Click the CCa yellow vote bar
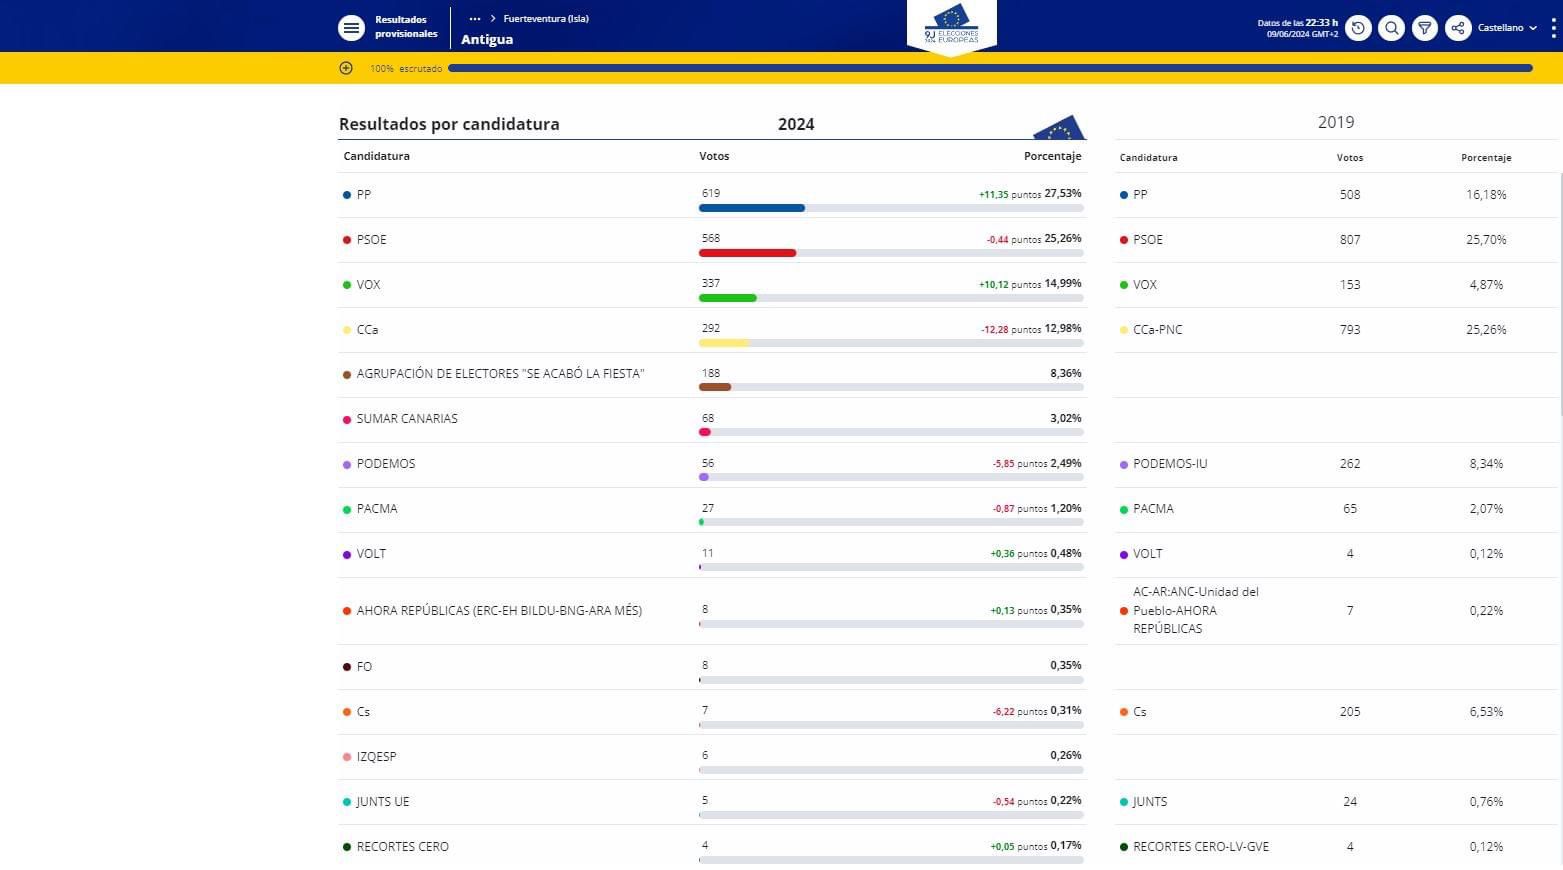 (x=724, y=343)
